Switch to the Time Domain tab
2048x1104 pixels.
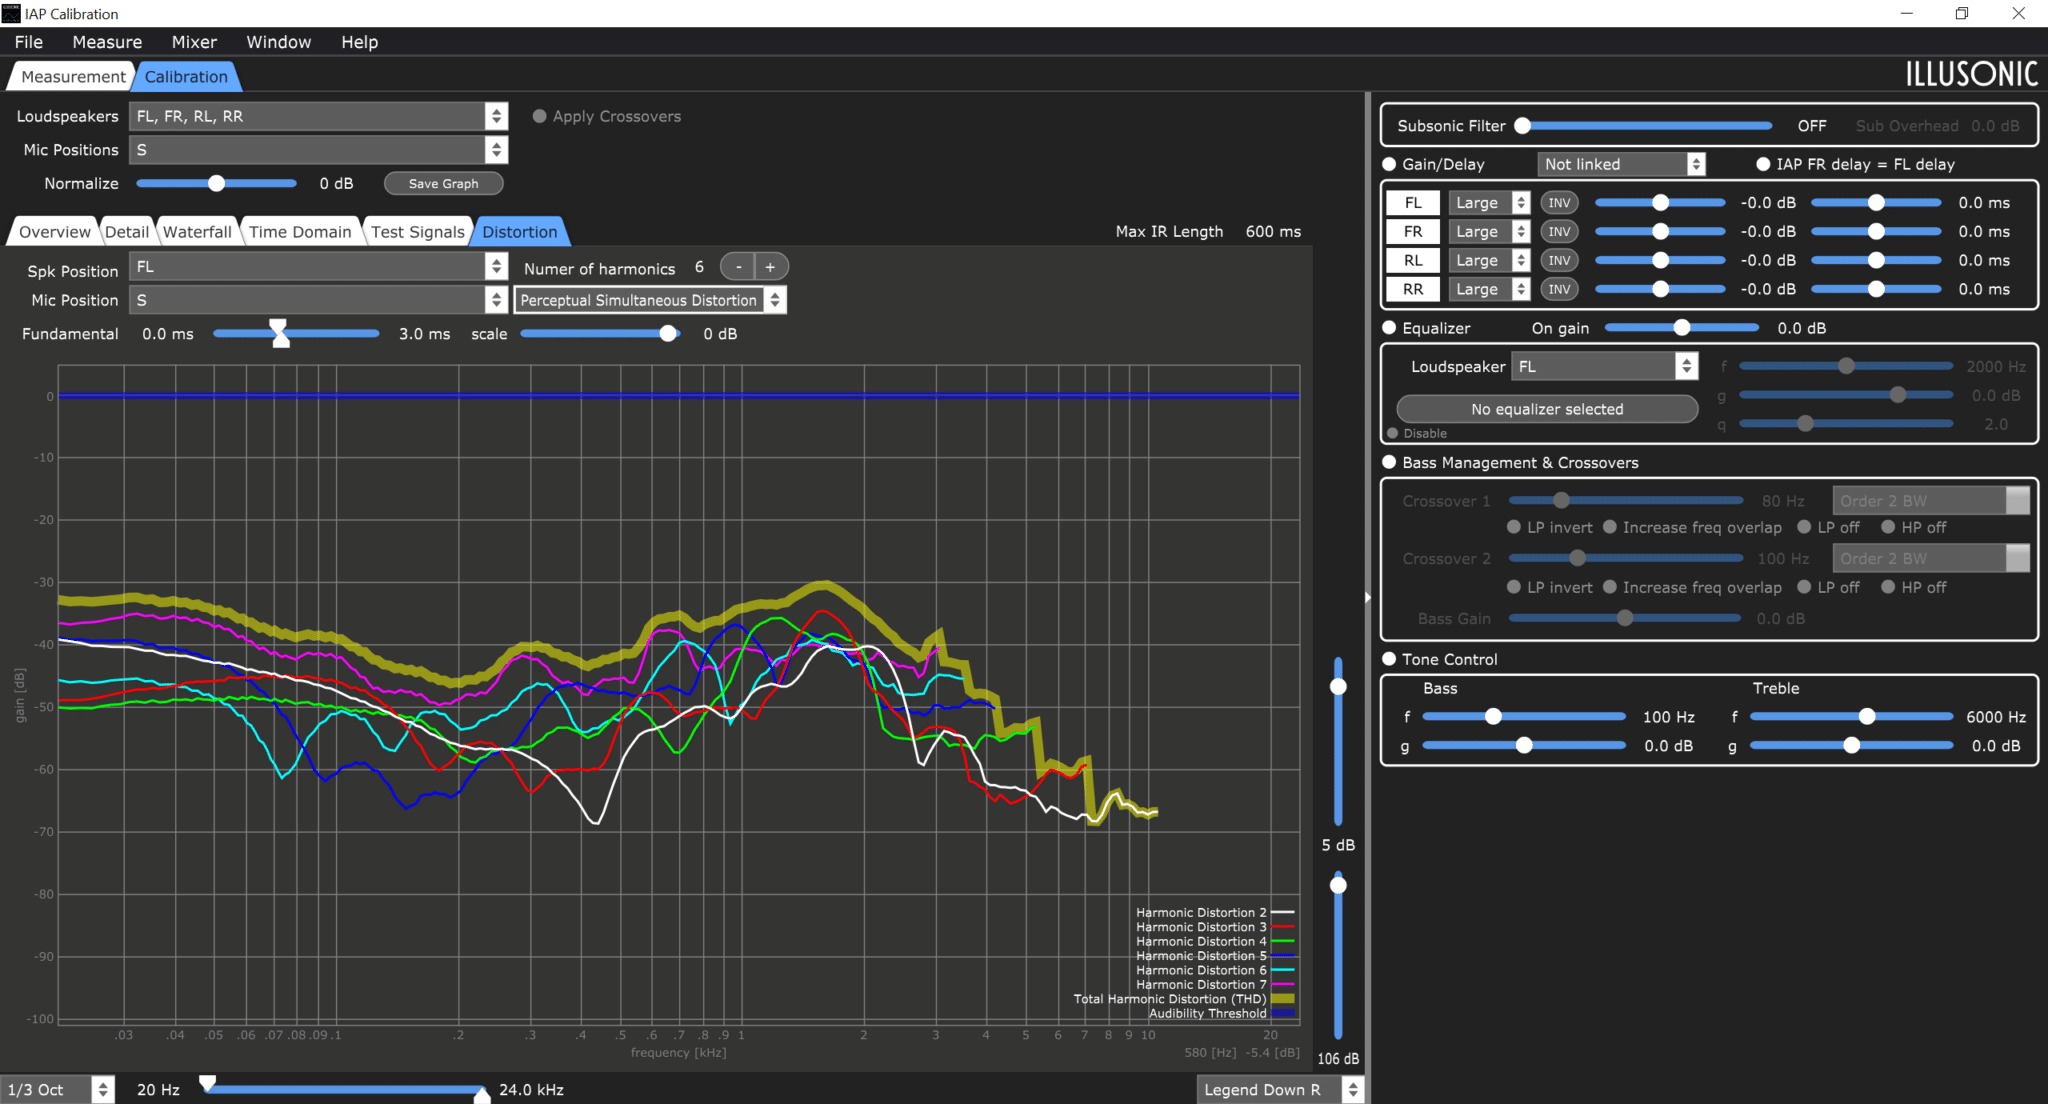(x=300, y=232)
